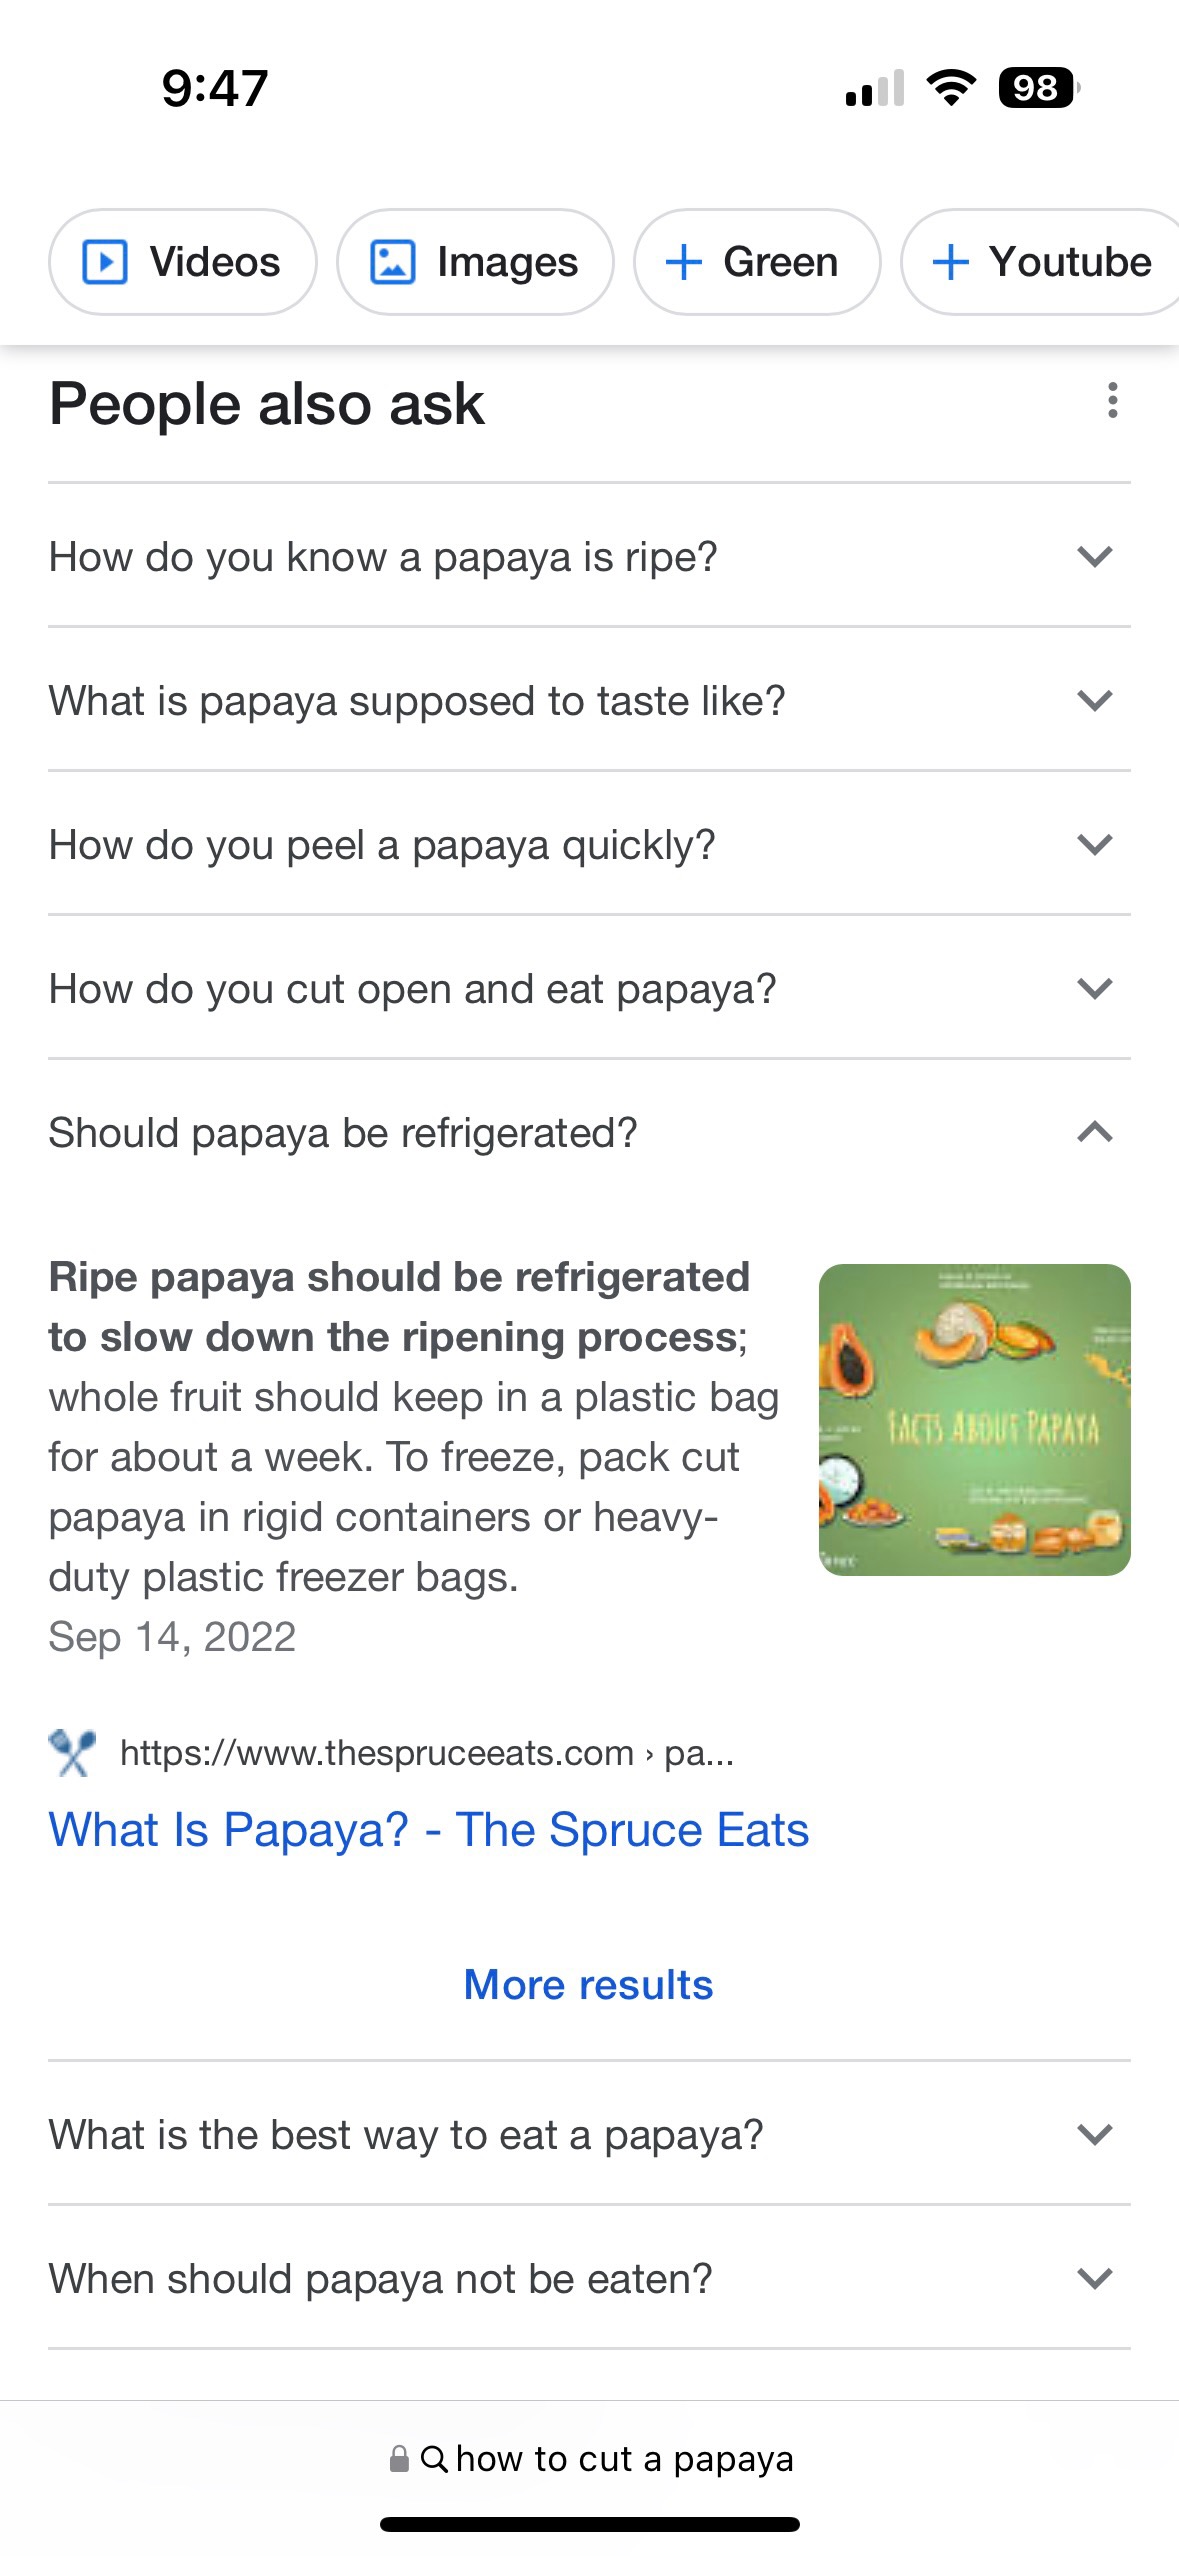Open the three-dot menu for People also ask
This screenshot has height=2556, width=1179.
pyautogui.click(x=1112, y=401)
